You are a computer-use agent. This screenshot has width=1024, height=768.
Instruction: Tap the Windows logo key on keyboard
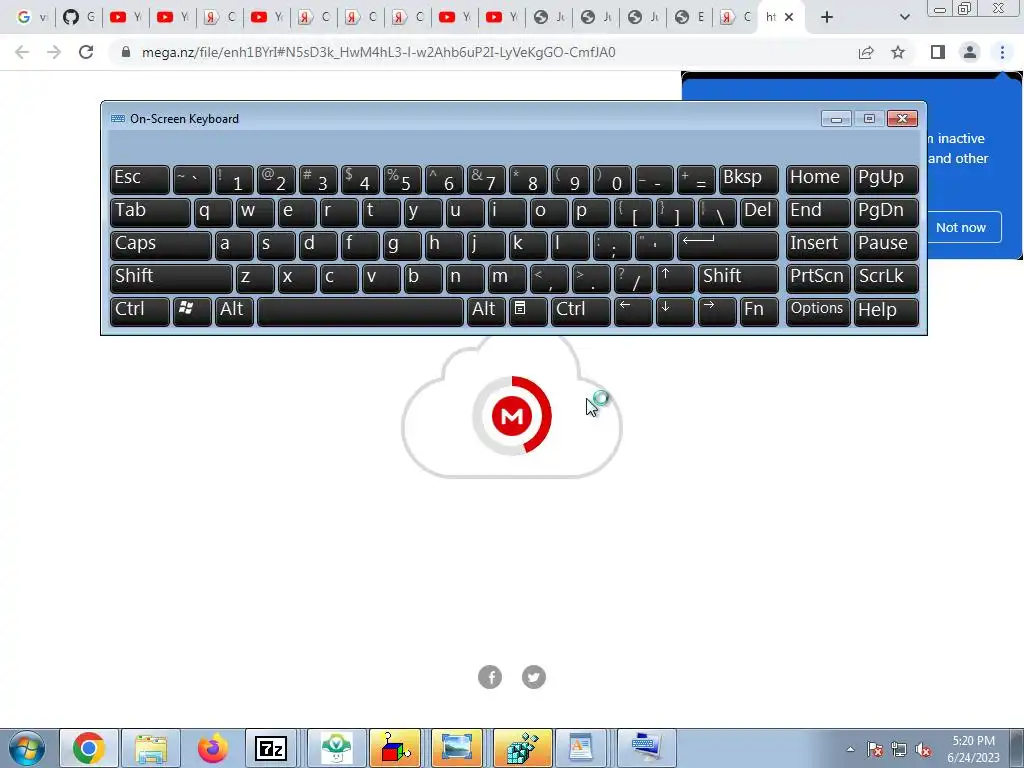[x=192, y=312]
